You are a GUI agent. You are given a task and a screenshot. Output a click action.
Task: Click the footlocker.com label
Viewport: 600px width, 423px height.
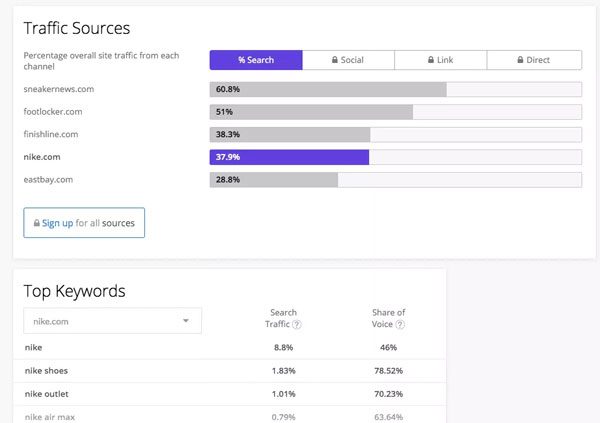pyautogui.click(x=53, y=112)
